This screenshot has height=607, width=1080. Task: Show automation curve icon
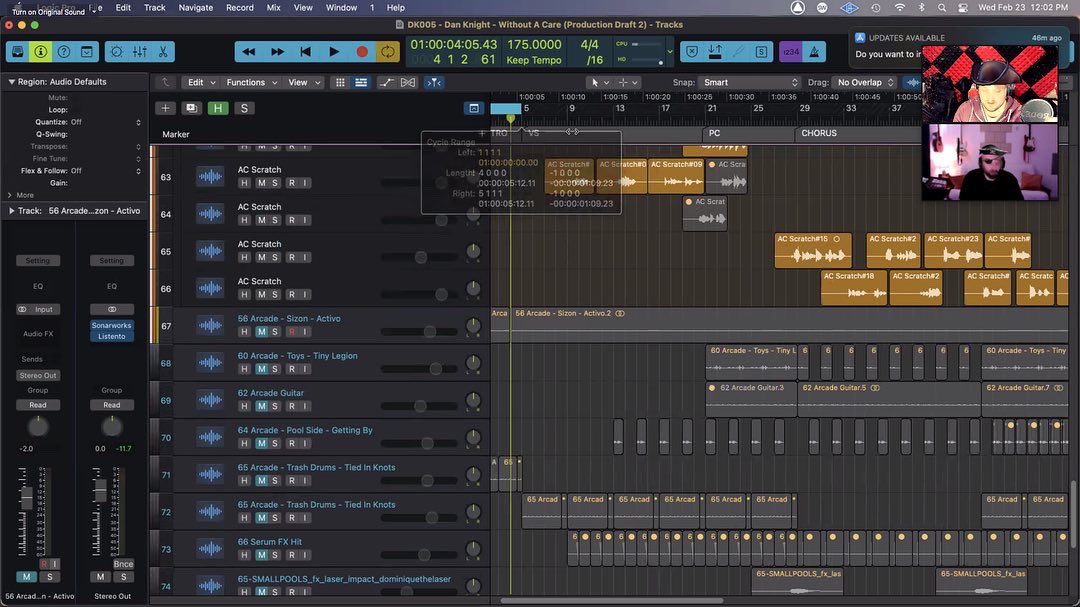click(386, 82)
